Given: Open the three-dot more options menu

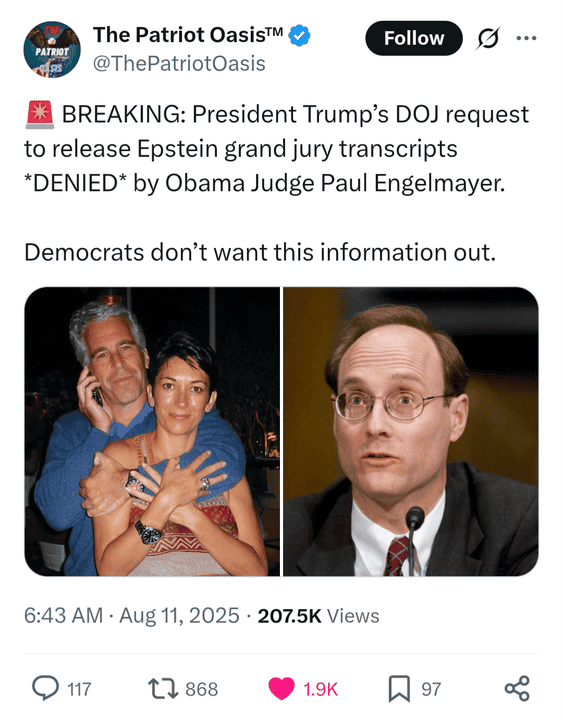Looking at the screenshot, I should click(x=526, y=38).
